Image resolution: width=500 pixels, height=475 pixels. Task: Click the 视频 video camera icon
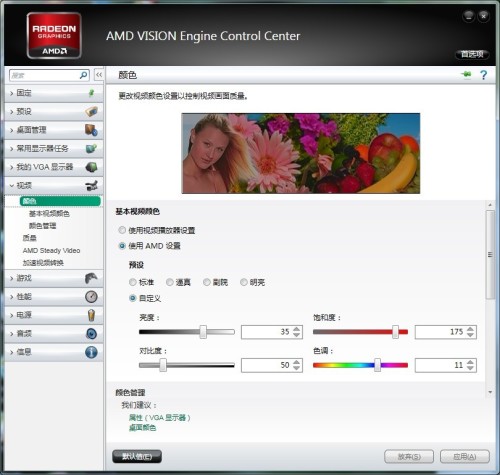point(91,186)
